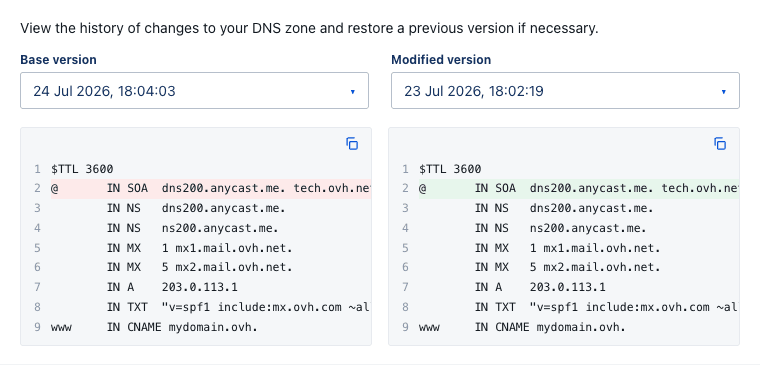The height and width of the screenshot is (365, 760).
Task: Click NS ns200.anycast.me. in base version
Action: 192,228
